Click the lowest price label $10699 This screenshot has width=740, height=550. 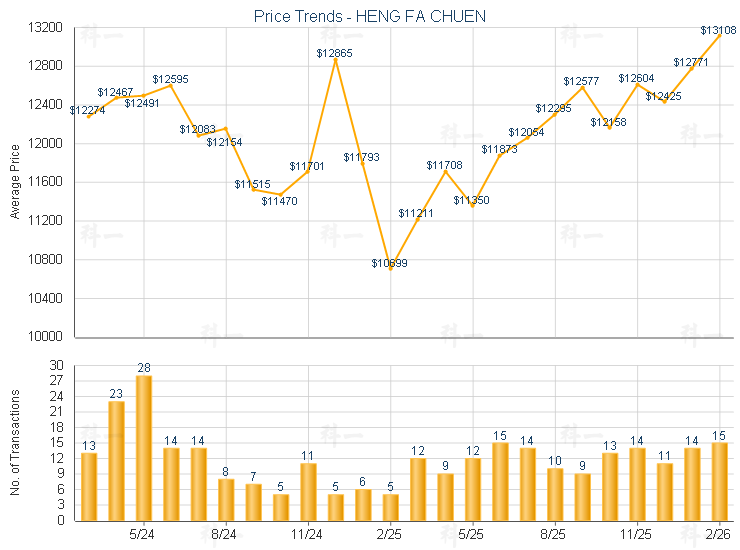(389, 263)
